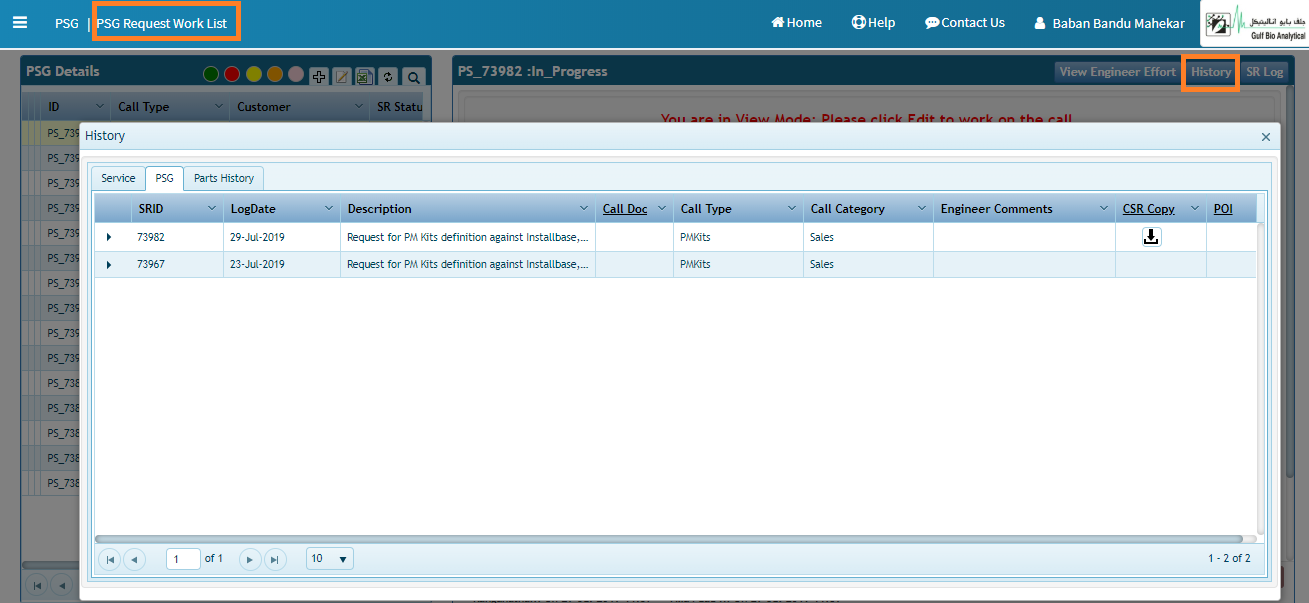Click the Gulf Bio Analytical logo
This screenshot has height=603, width=1309.
pos(1254,23)
